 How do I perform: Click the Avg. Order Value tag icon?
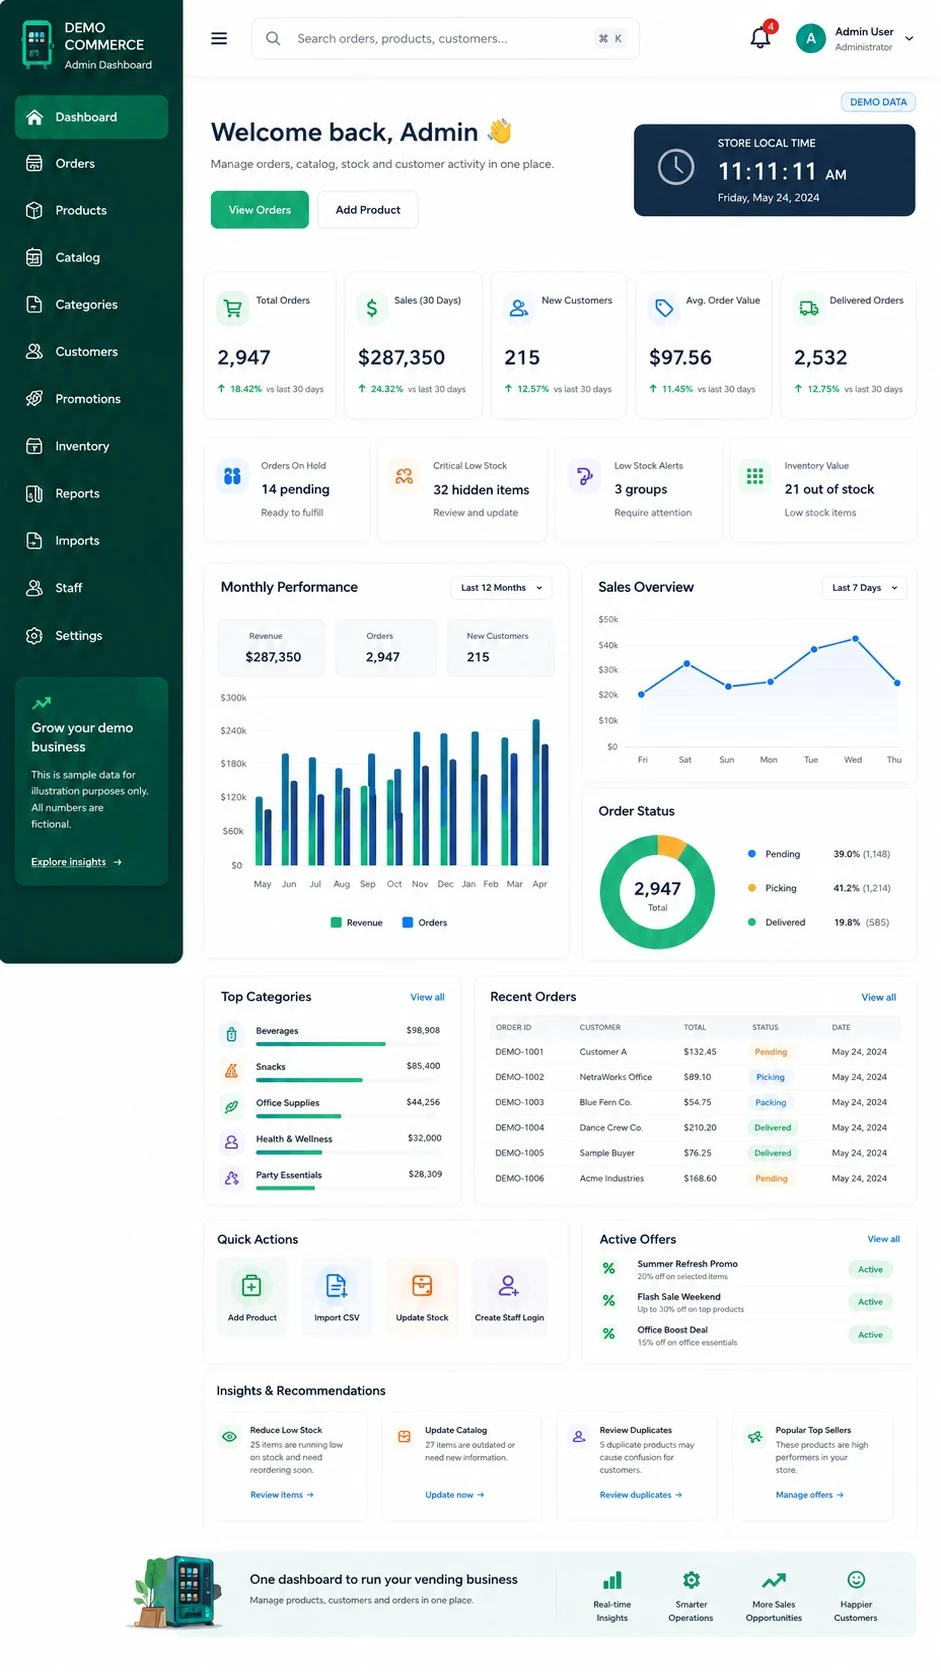tap(664, 309)
